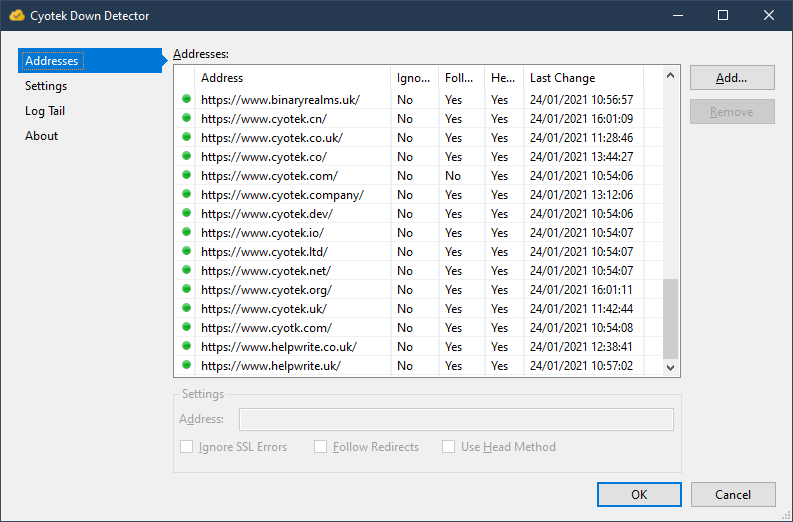Confirm with the OK button
The width and height of the screenshot is (793, 522).
[x=639, y=494]
